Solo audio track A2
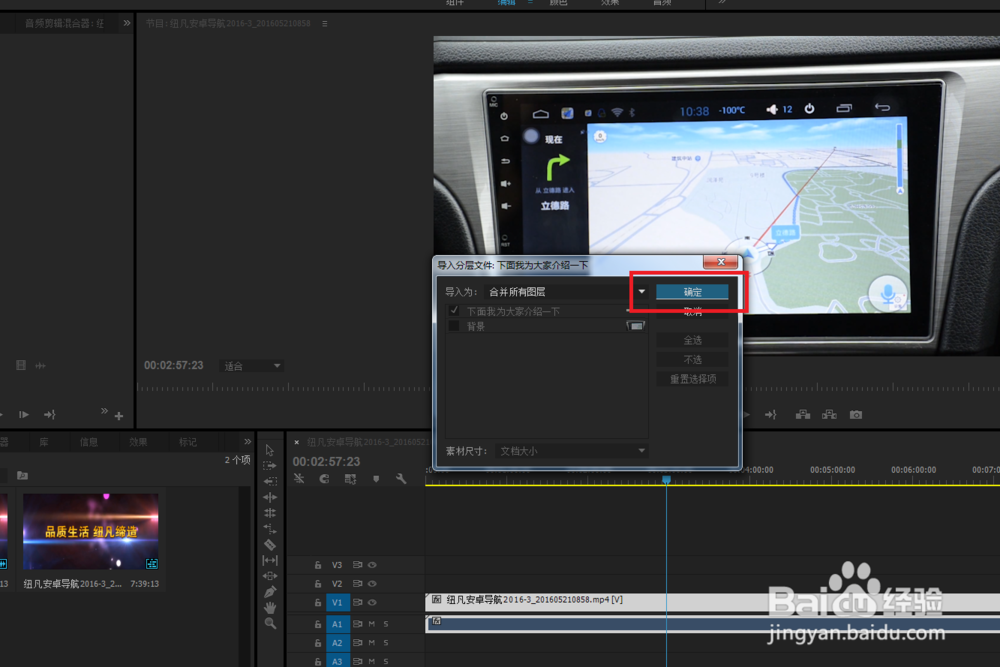 click(x=386, y=643)
